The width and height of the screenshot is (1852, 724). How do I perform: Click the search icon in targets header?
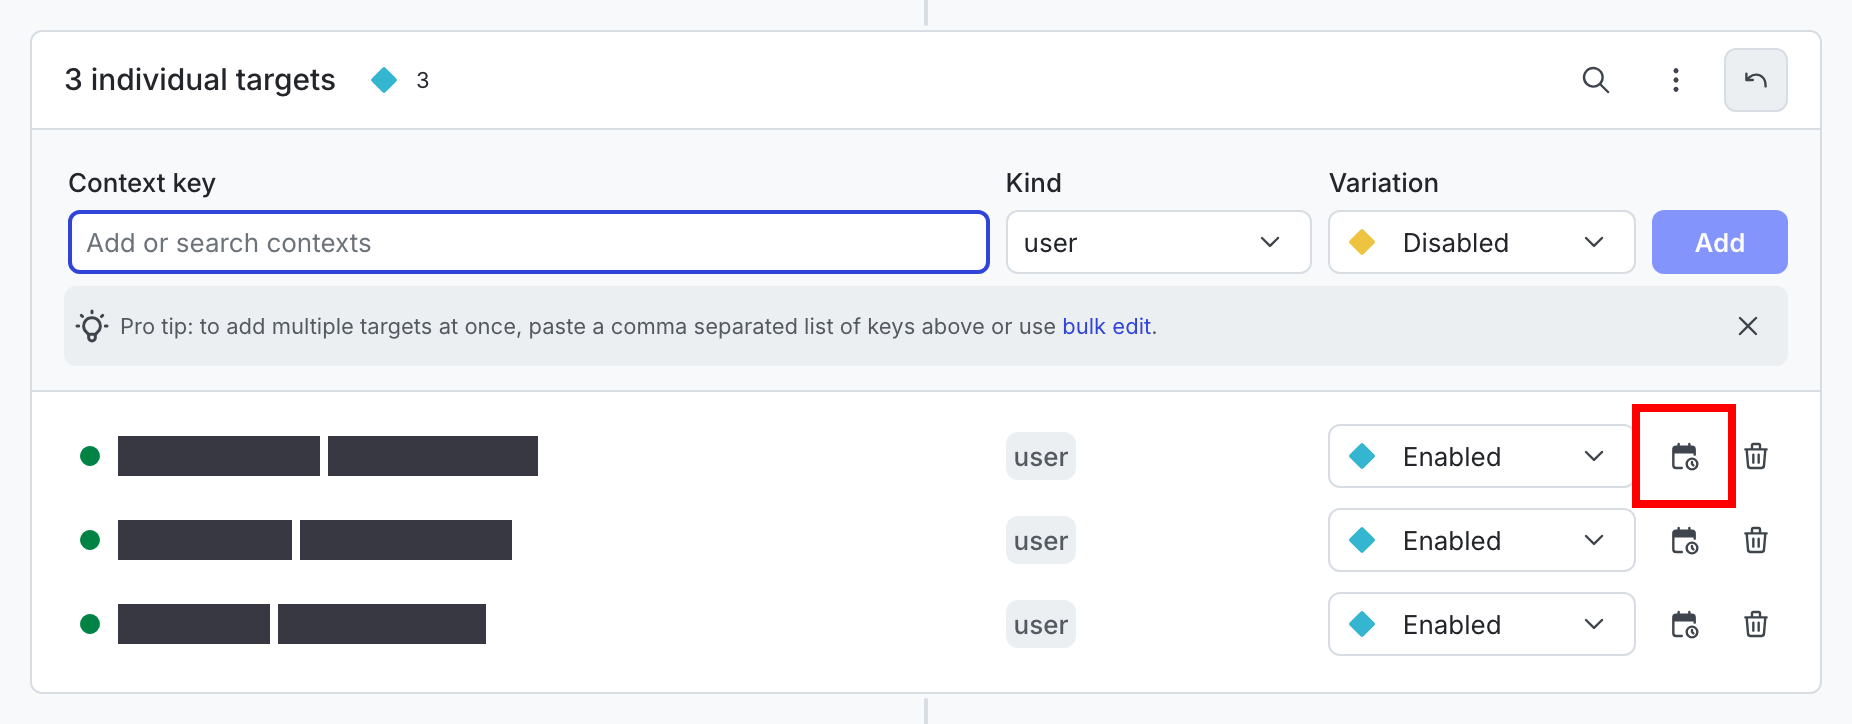pyautogui.click(x=1595, y=80)
